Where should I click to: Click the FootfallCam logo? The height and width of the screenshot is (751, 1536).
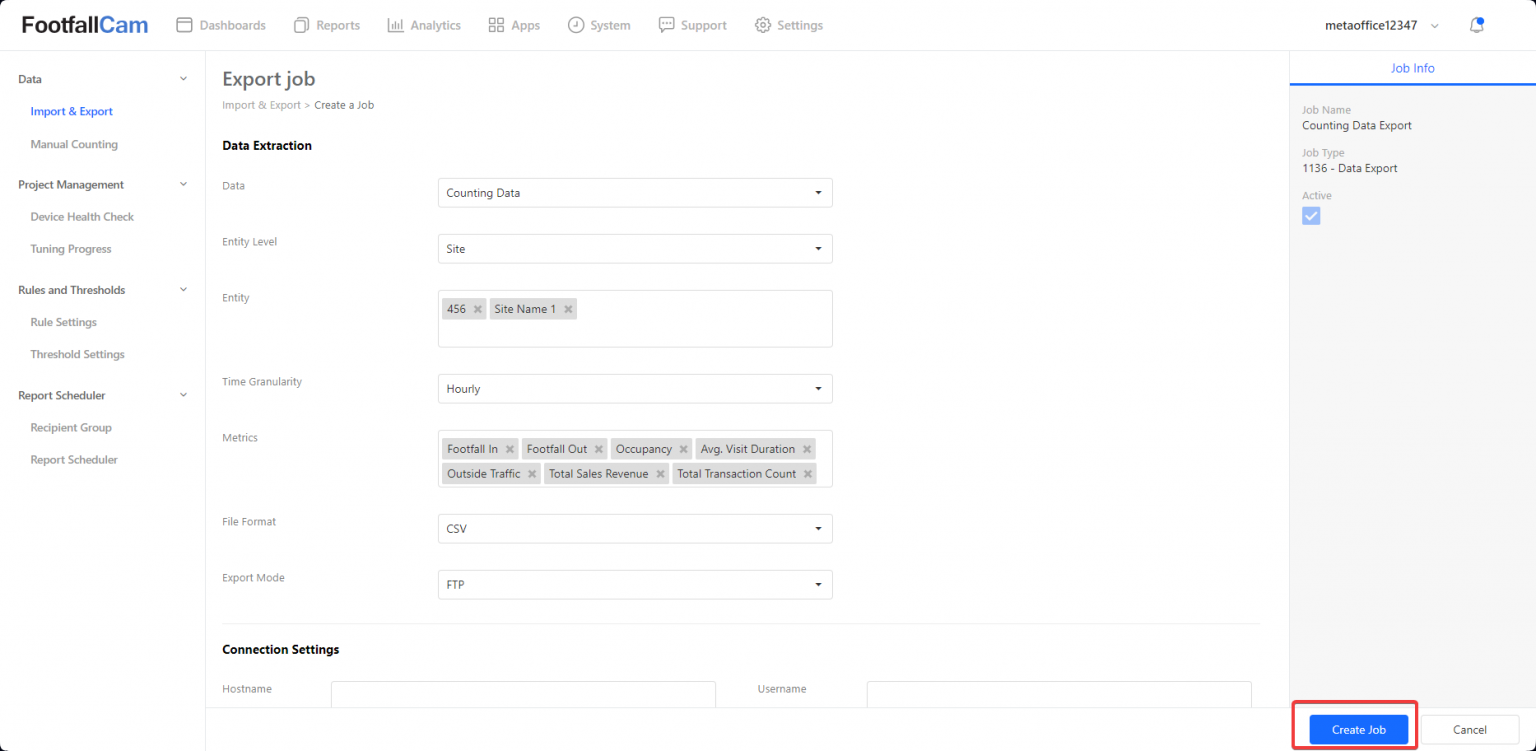coord(84,24)
